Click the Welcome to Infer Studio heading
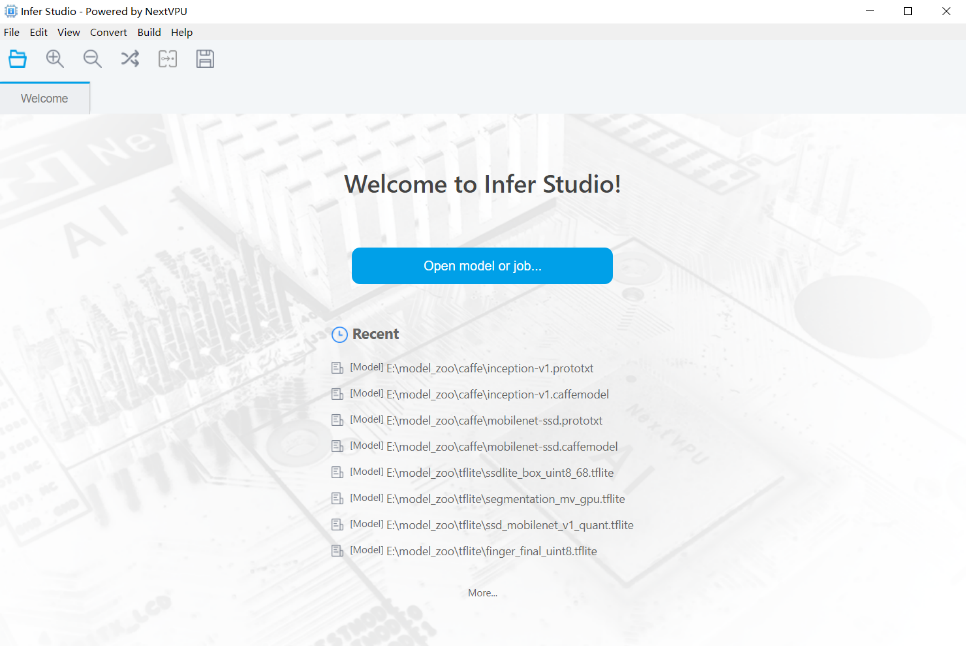The height and width of the screenshot is (646, 966). (x=482, y=184)
